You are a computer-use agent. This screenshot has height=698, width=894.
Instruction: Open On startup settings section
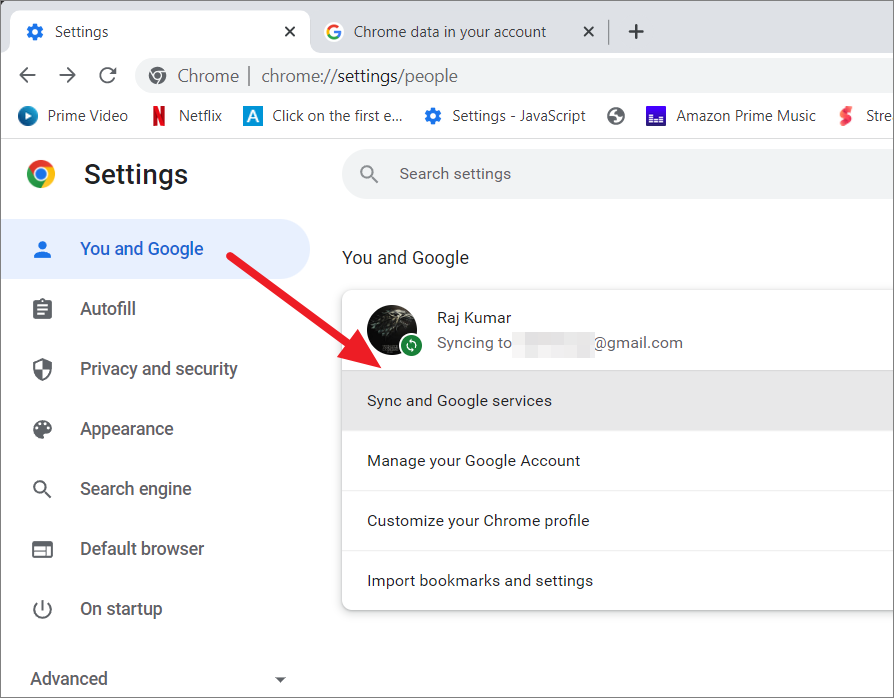(x=155, y=608)
